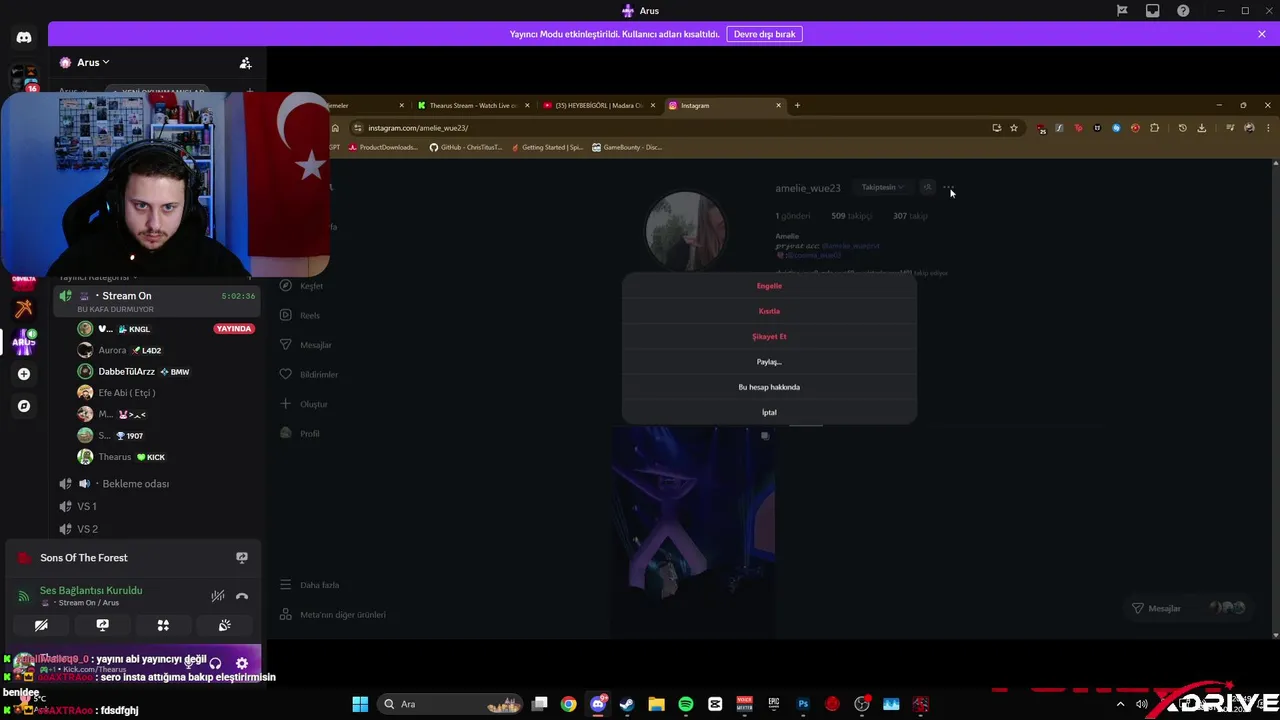Open Steam from the taskbar
1280x720 pixels.
[627, 704]
